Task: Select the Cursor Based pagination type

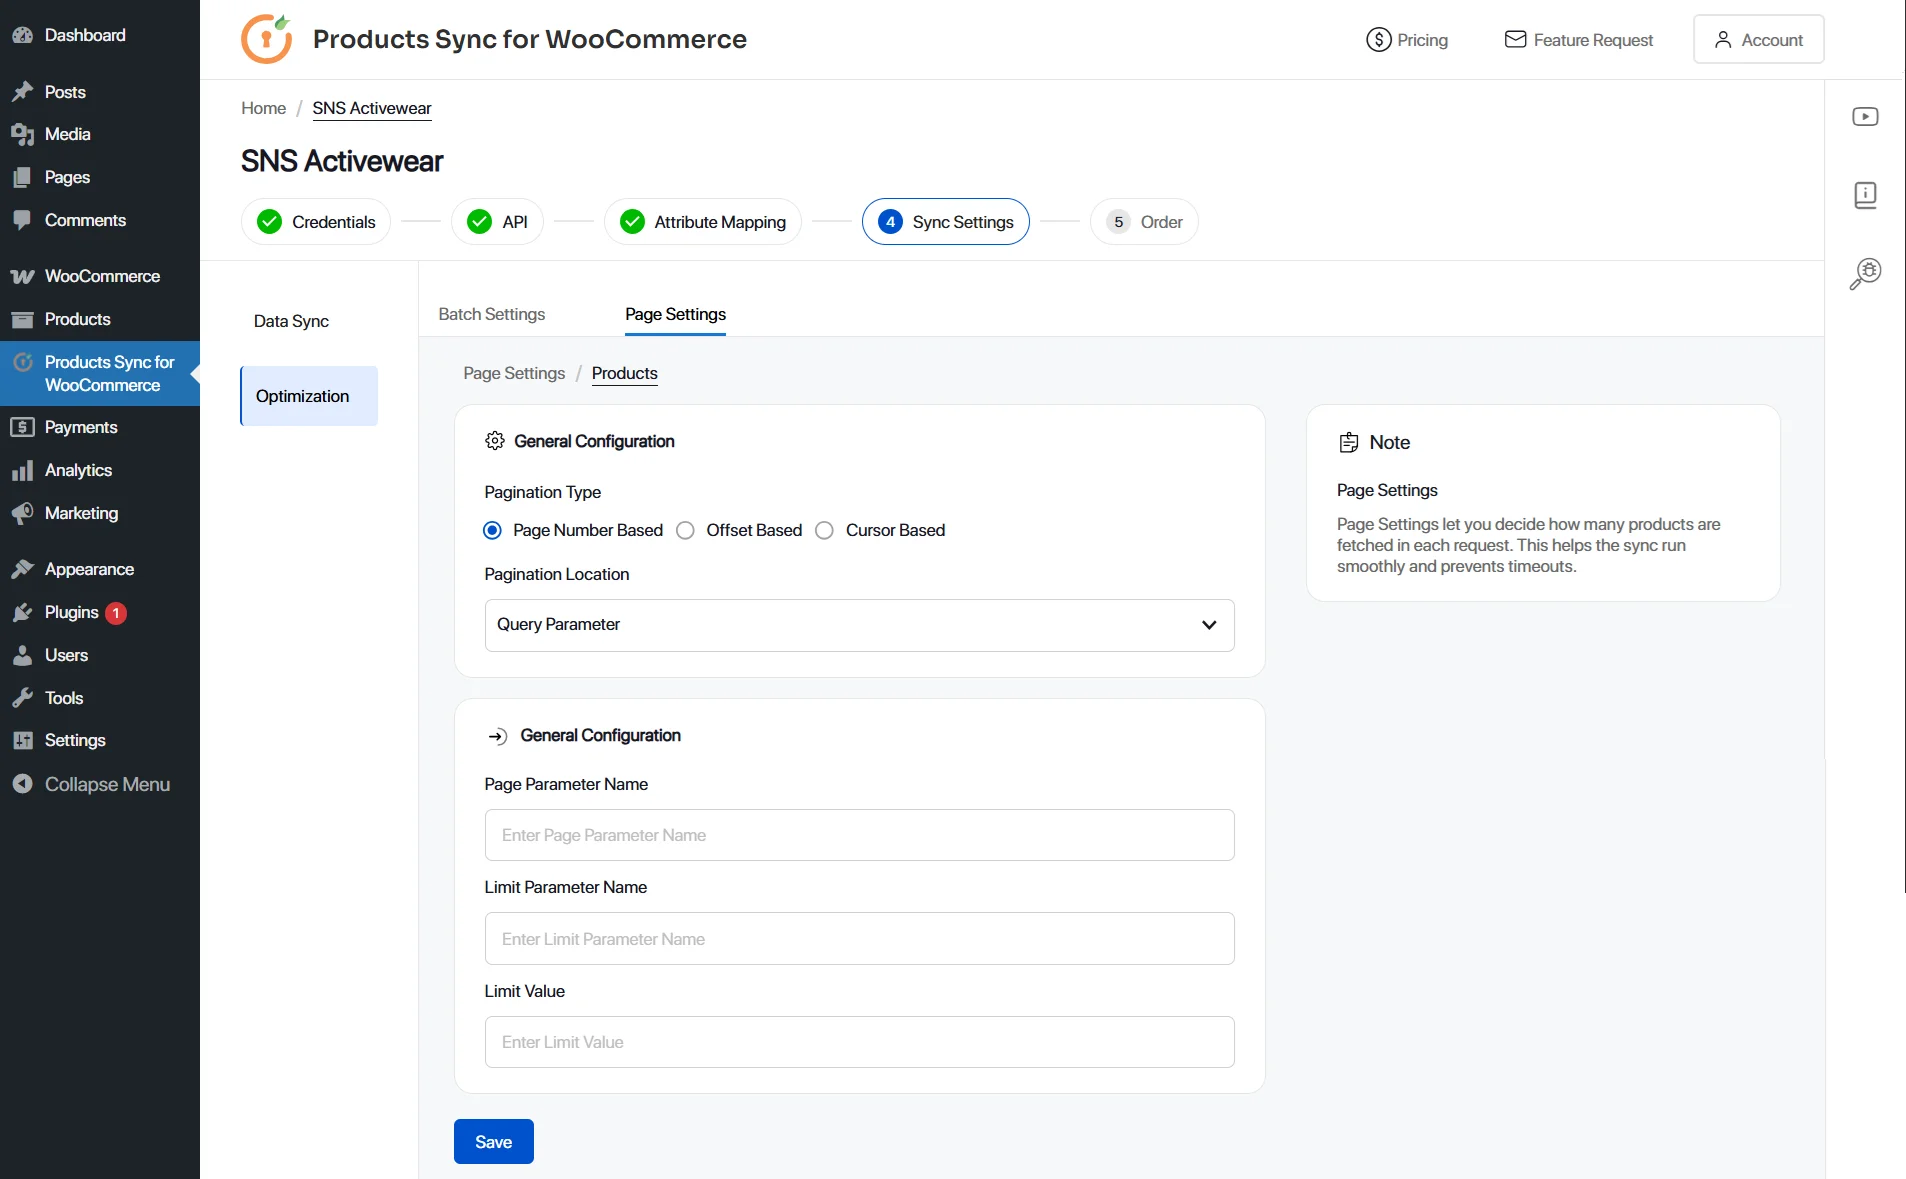Action: coord(825,530)
